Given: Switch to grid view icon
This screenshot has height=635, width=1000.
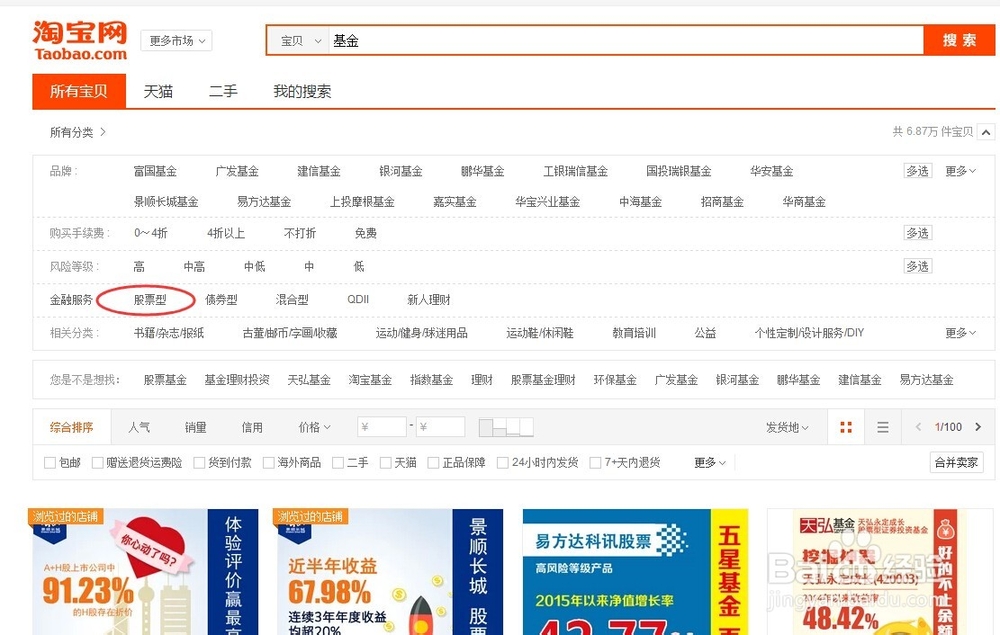Looking at the screenshot, I should [x=846, y=427].
